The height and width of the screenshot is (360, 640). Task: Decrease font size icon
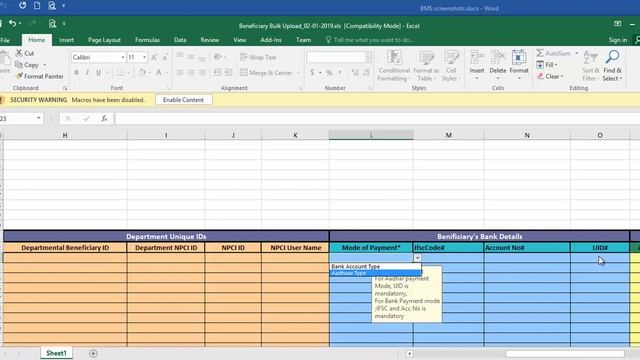[x=165, y=58]
